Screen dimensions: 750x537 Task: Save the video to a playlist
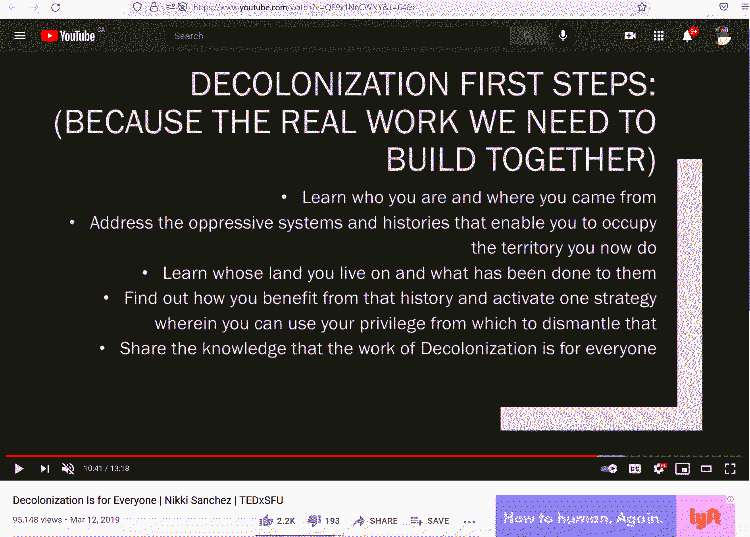tap(430, 521)
